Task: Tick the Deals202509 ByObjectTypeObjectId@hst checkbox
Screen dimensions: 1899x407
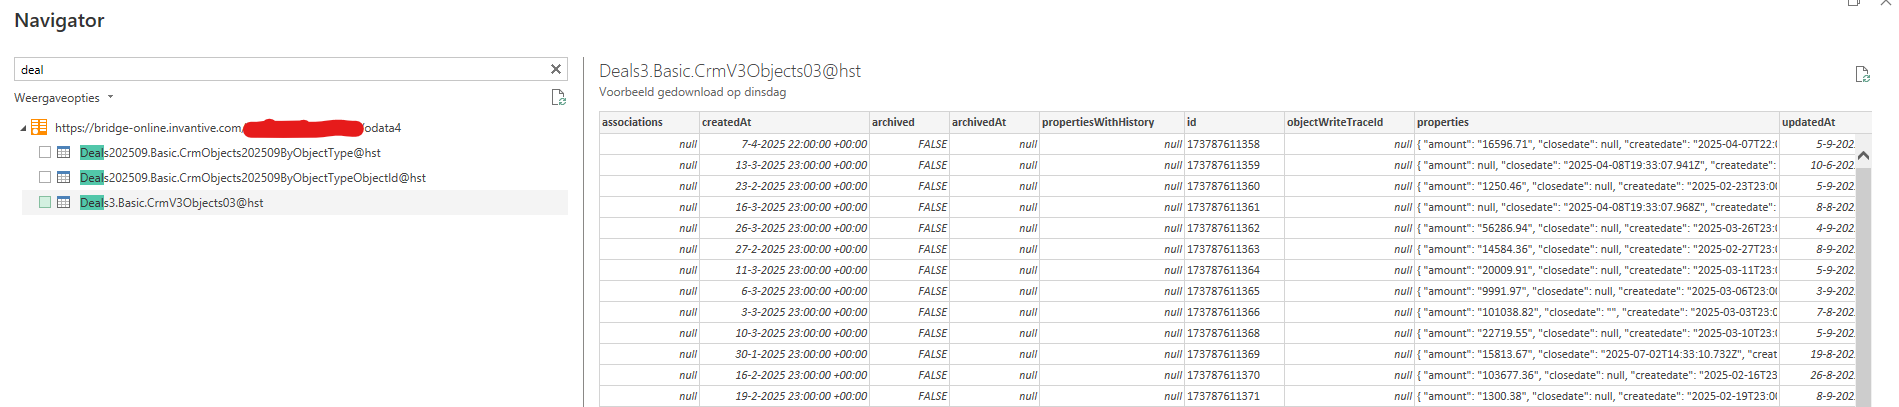Action: (x=45, y=178)
